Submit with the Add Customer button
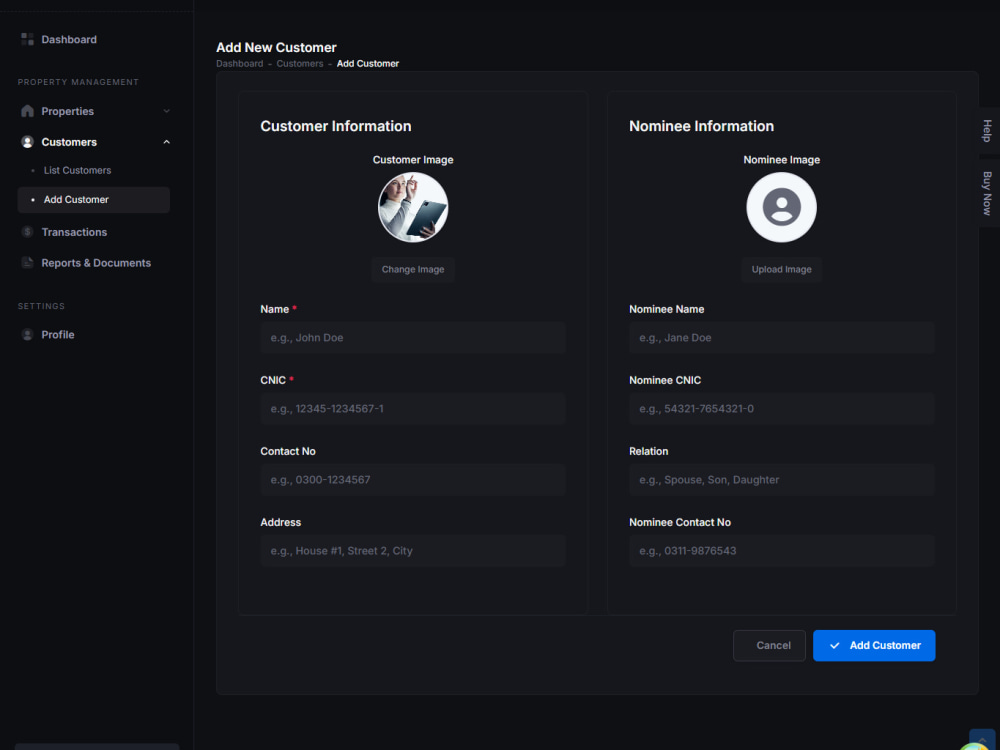1000x750 pixels. click(x=874, y=645)
